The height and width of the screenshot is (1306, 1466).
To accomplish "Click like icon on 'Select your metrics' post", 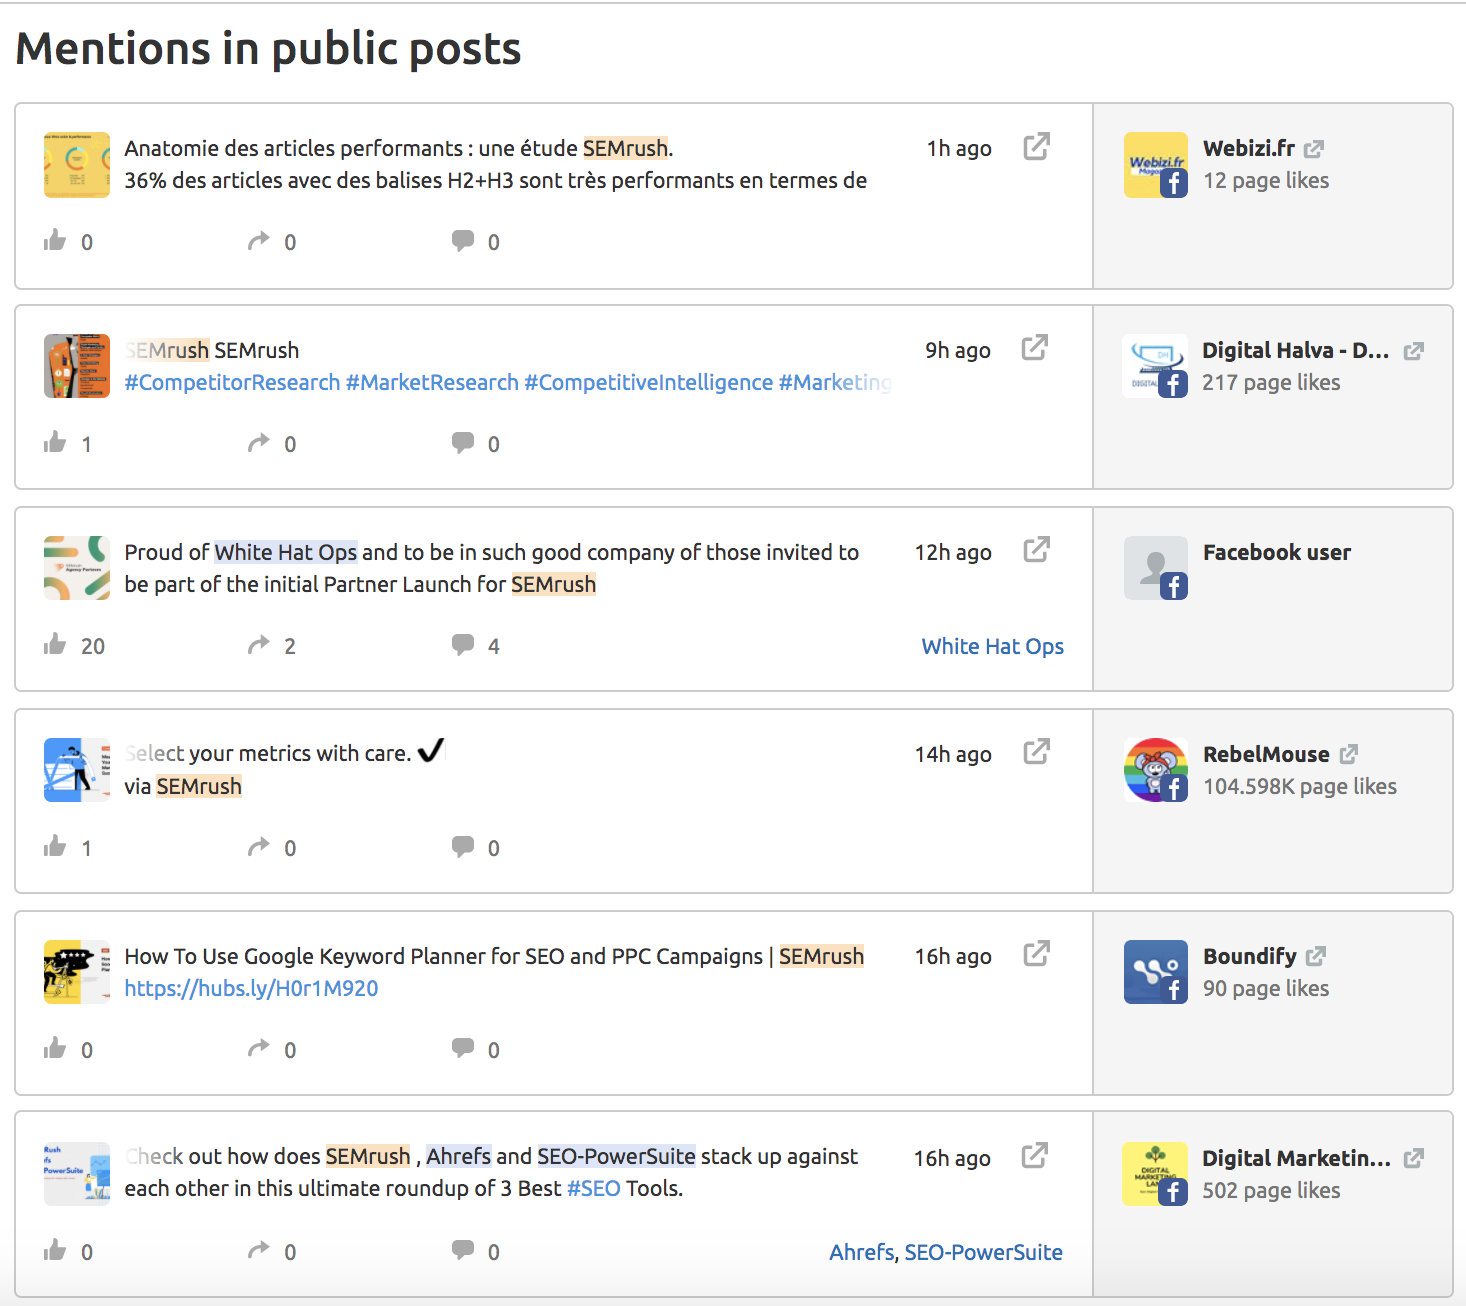I will point(55,846).
